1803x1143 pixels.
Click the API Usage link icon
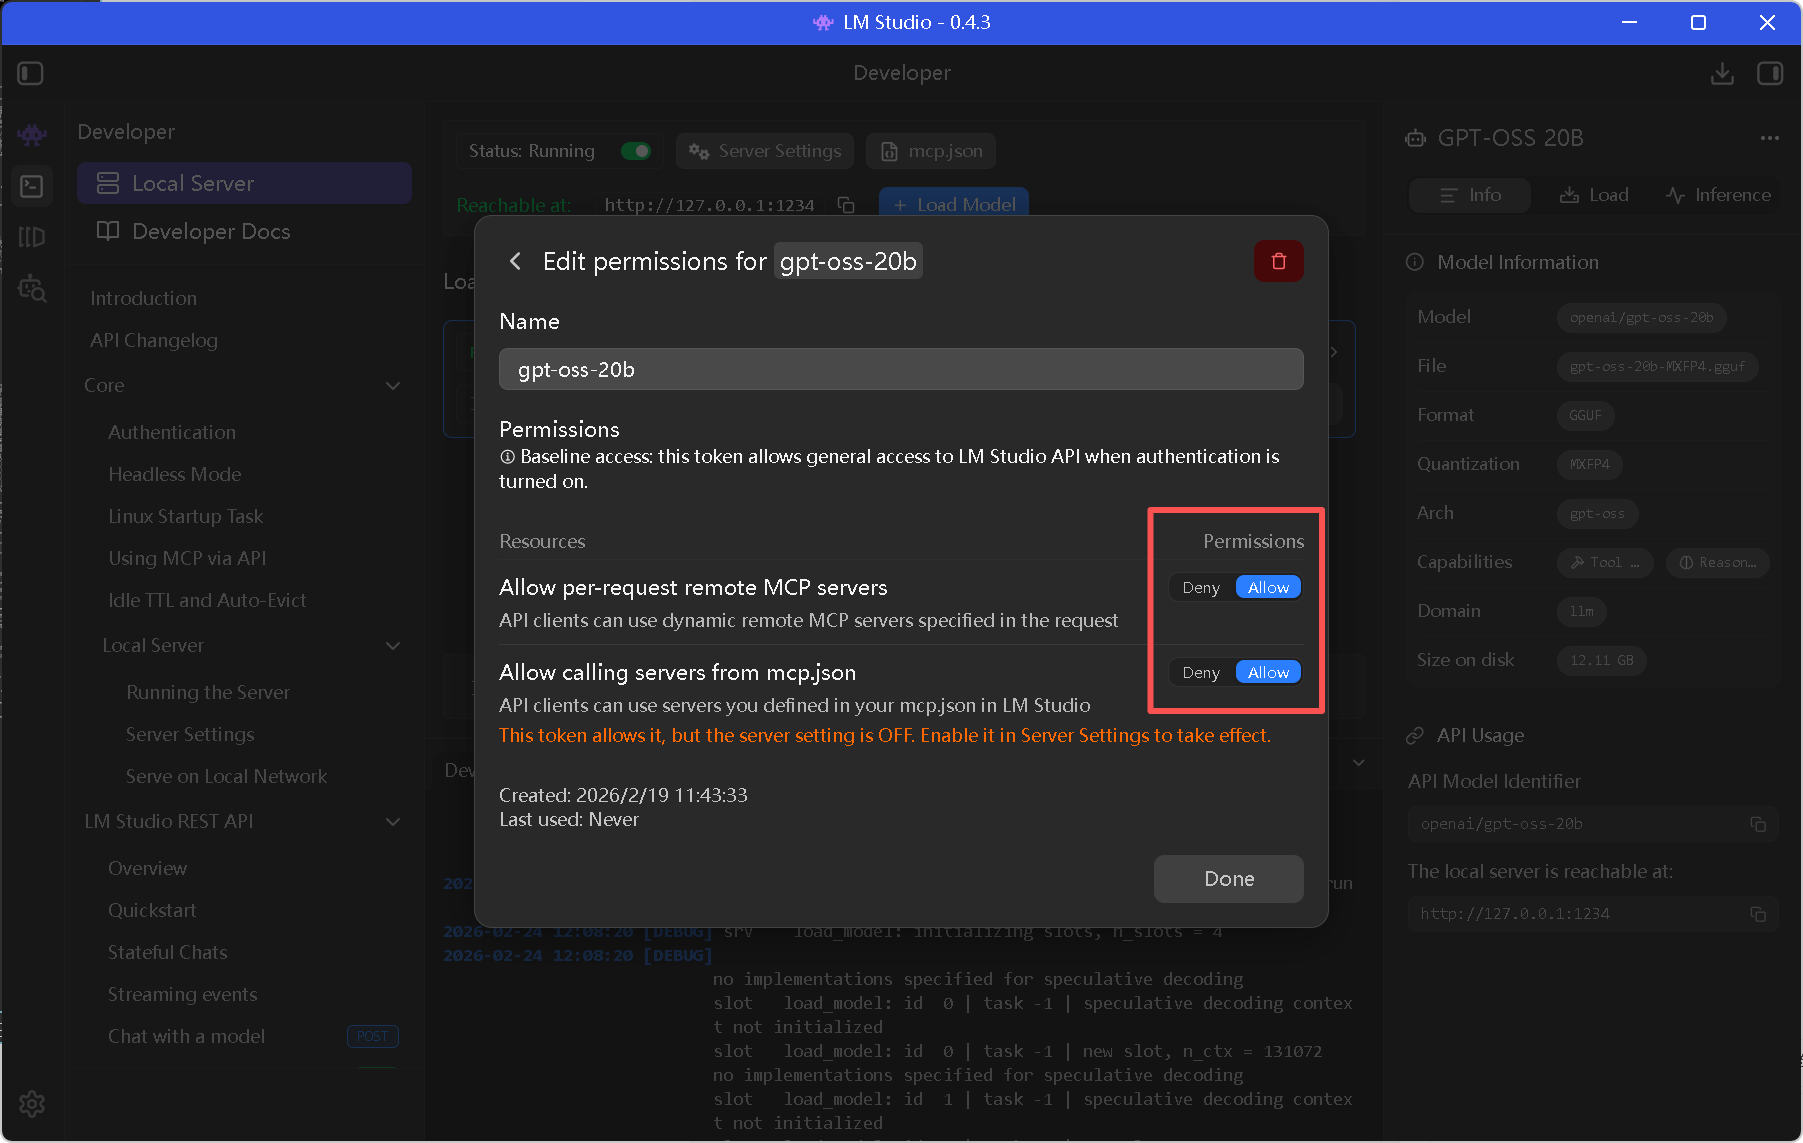point(1415,735)
